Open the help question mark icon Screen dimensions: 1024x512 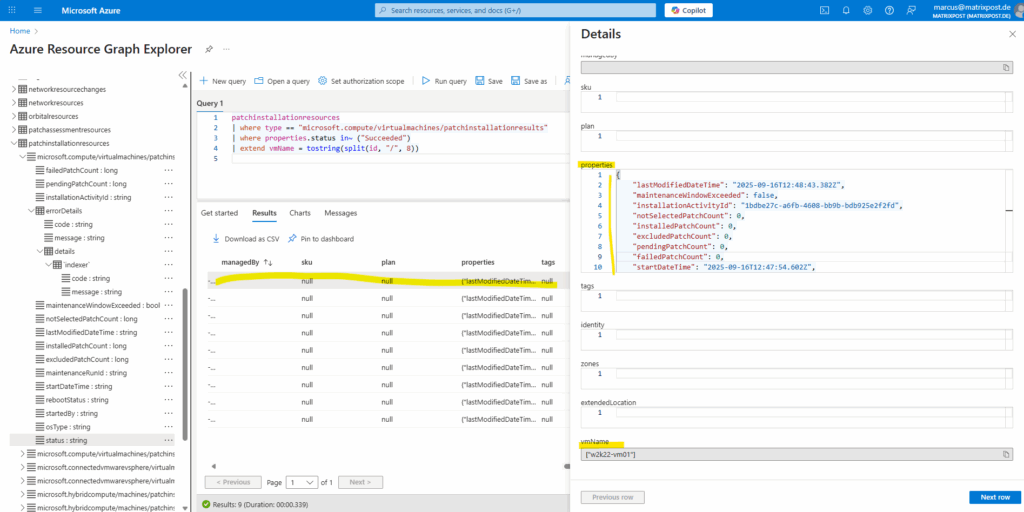pyautogui.click(x=889, y=10)
